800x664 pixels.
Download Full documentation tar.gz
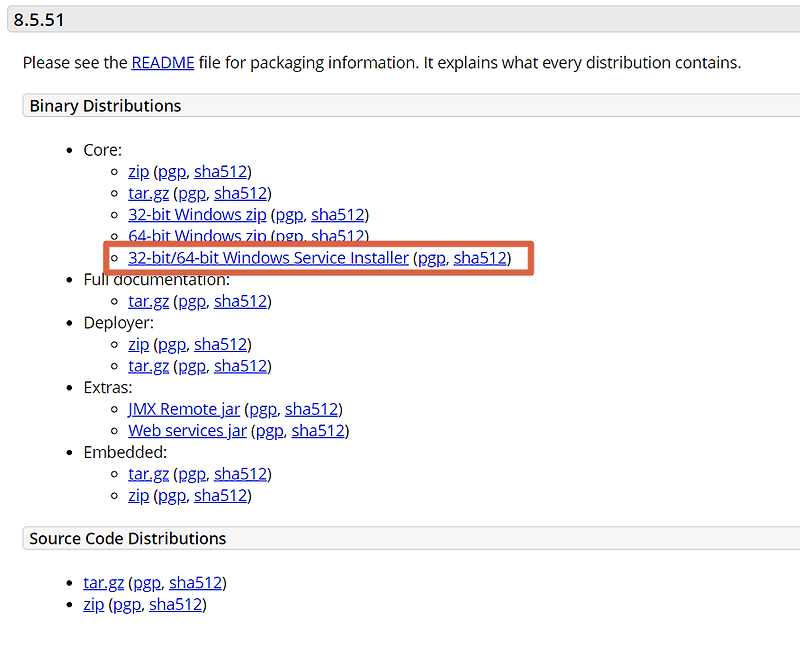coord(148,301)
